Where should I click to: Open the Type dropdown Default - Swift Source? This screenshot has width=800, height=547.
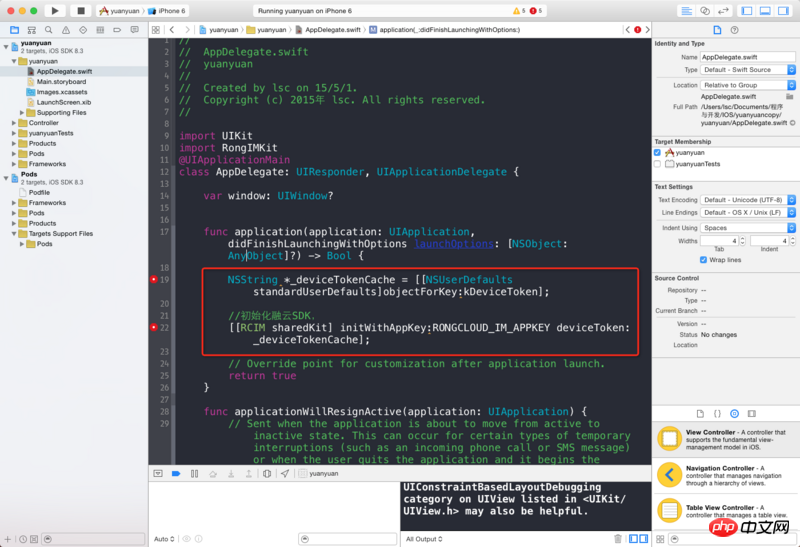[747, 69]
